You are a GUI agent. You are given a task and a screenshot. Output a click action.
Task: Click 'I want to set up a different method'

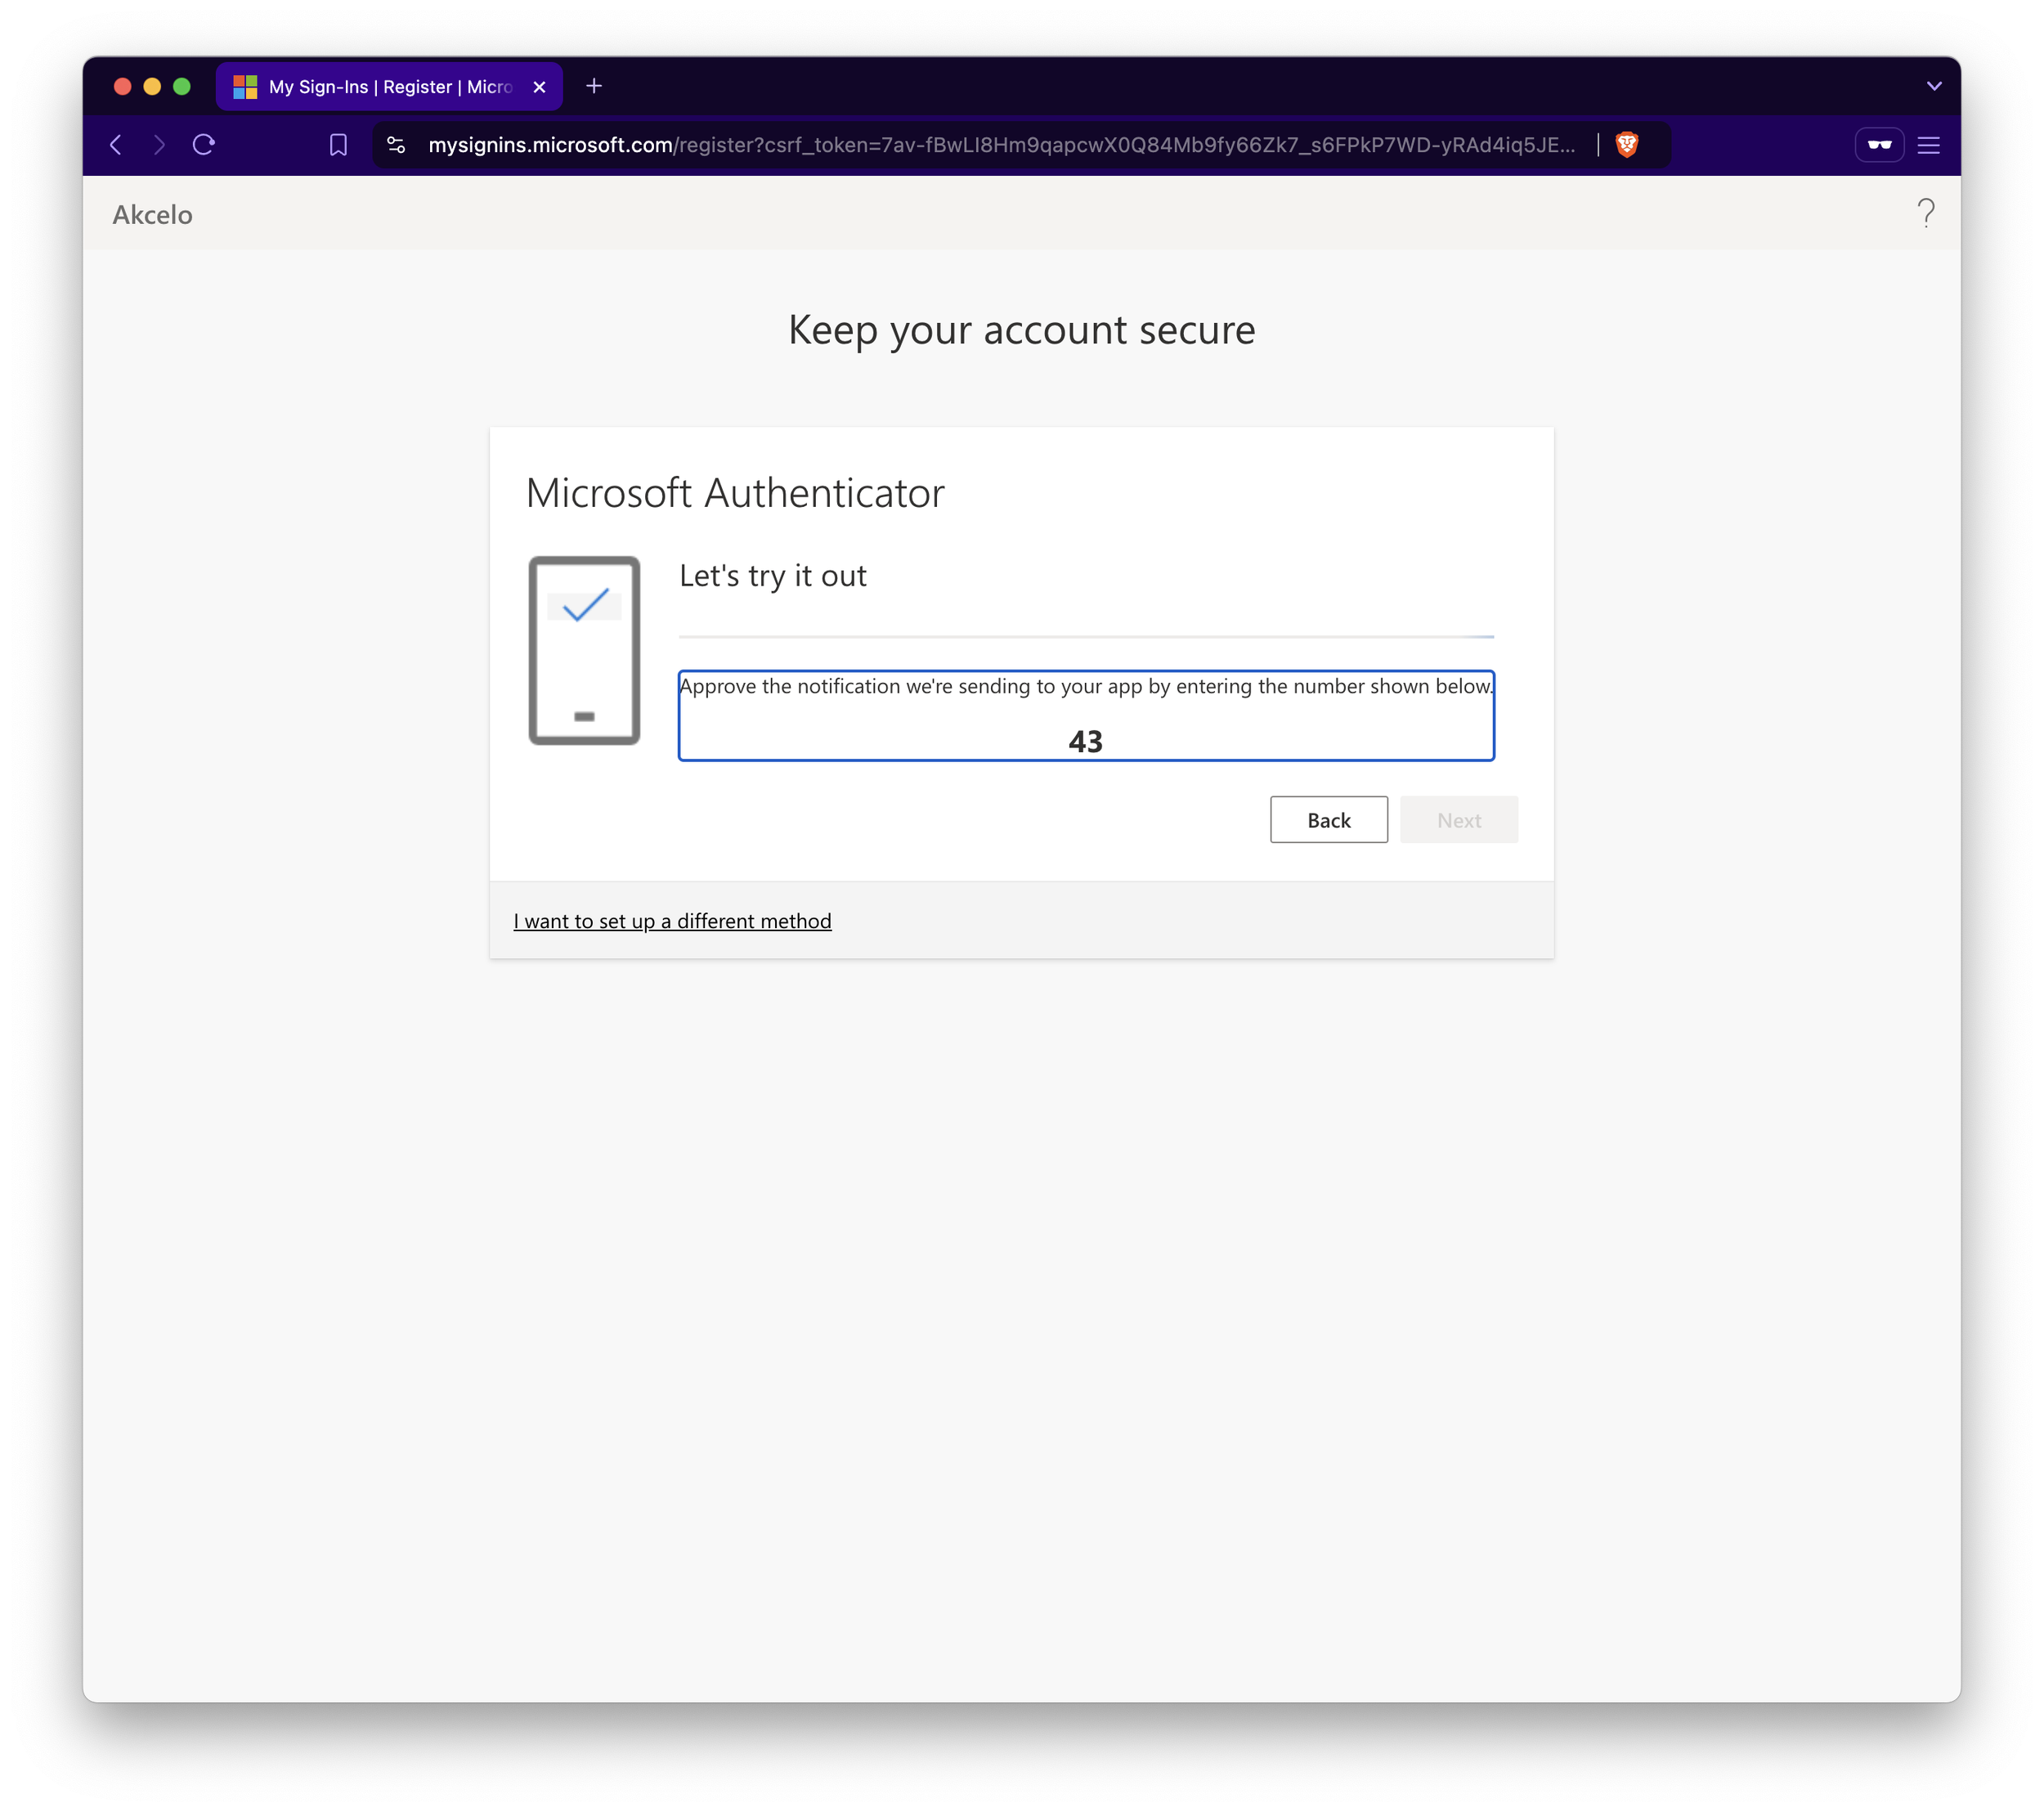pyautogui.click(x=672, y=921)
